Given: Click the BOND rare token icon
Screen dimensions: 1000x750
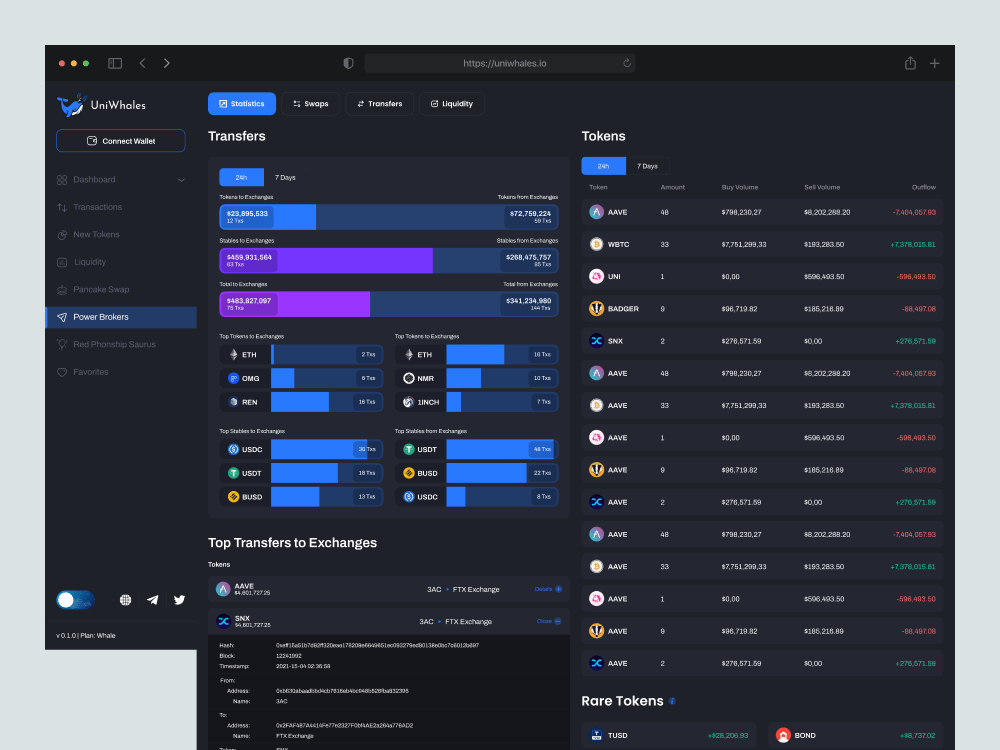Looking at the screenshot, I should click(783, 735).
